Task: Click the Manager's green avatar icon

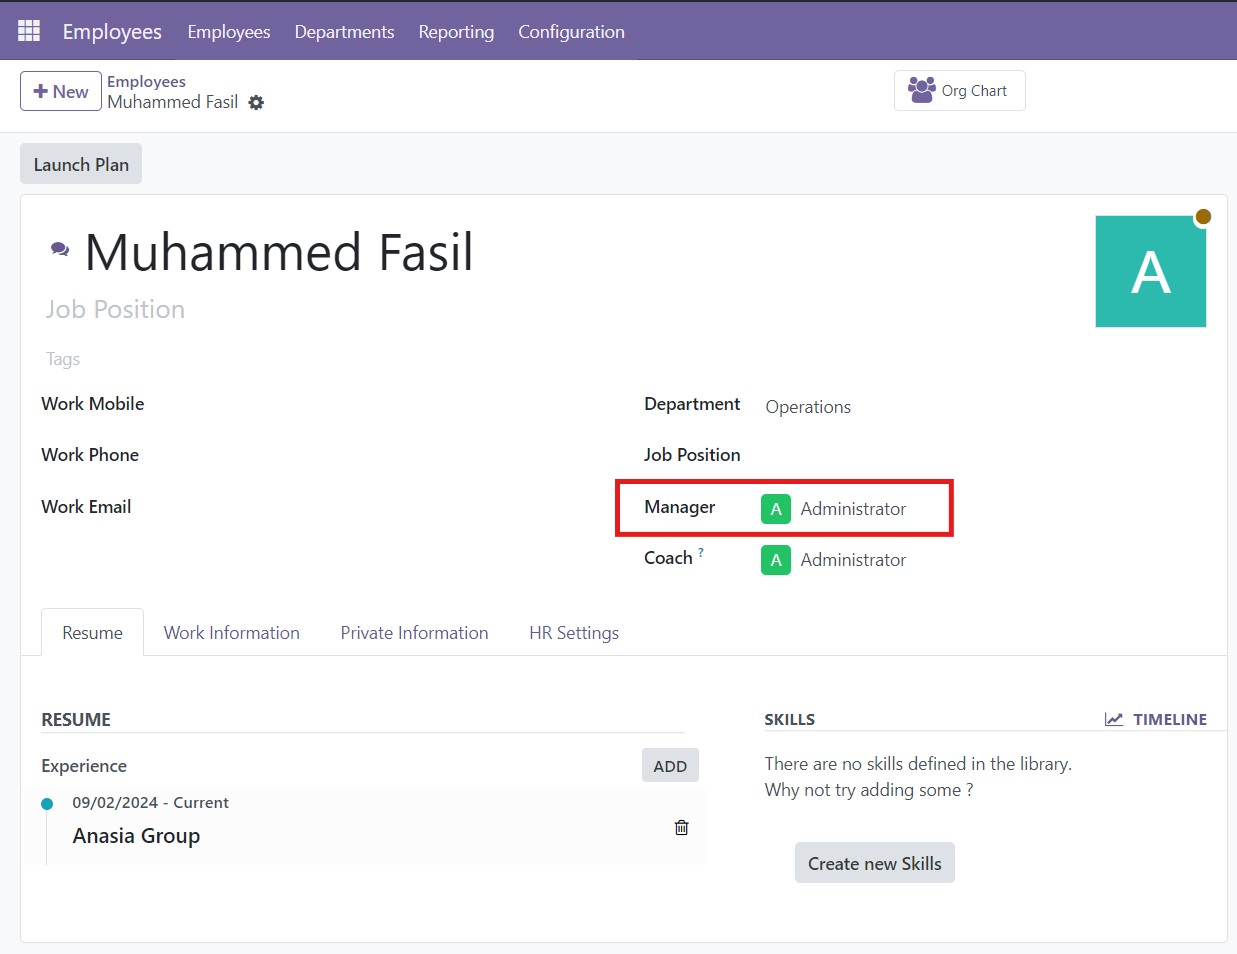Action: tap(775, 509)
